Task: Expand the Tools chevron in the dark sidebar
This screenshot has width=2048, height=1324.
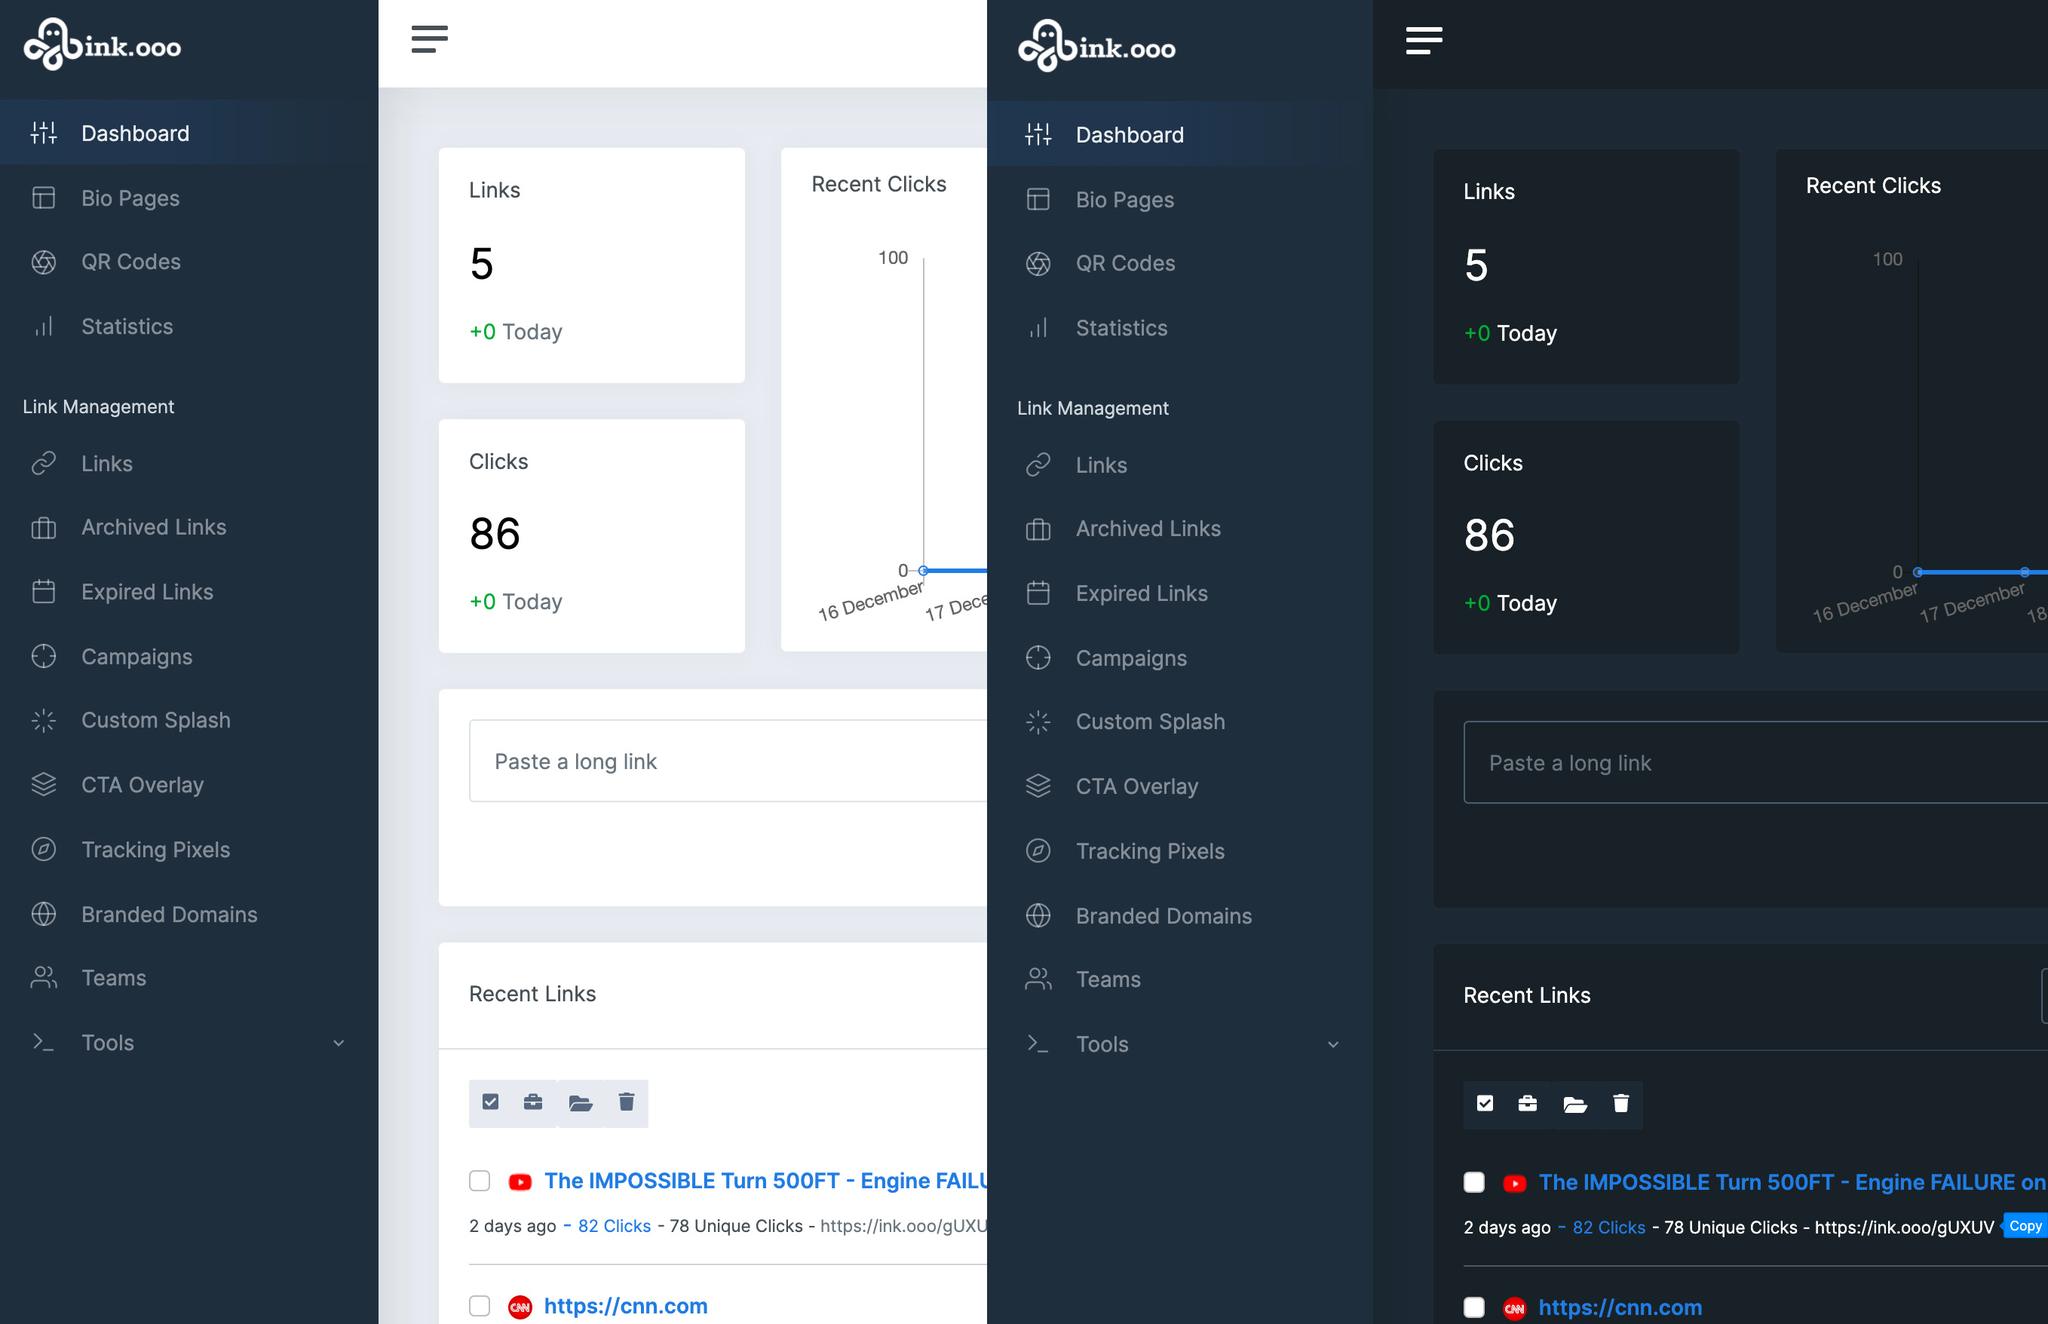Action: [1333, 1045]
